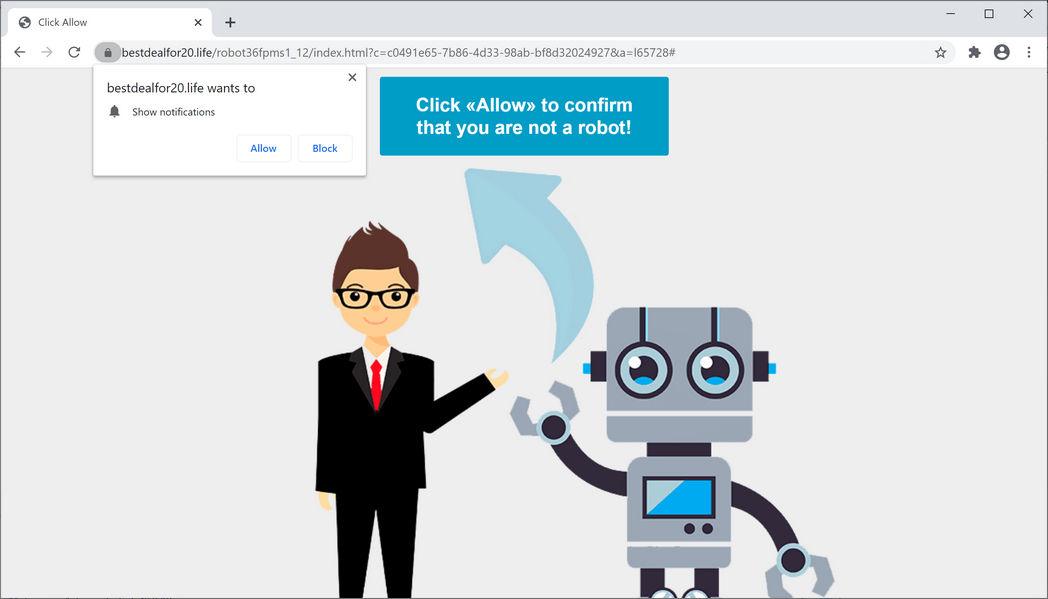Click the favicon on the Click Allow tab
This screenshot has height=599, width=1048.
pyautogui.click(x=24, y=21)
